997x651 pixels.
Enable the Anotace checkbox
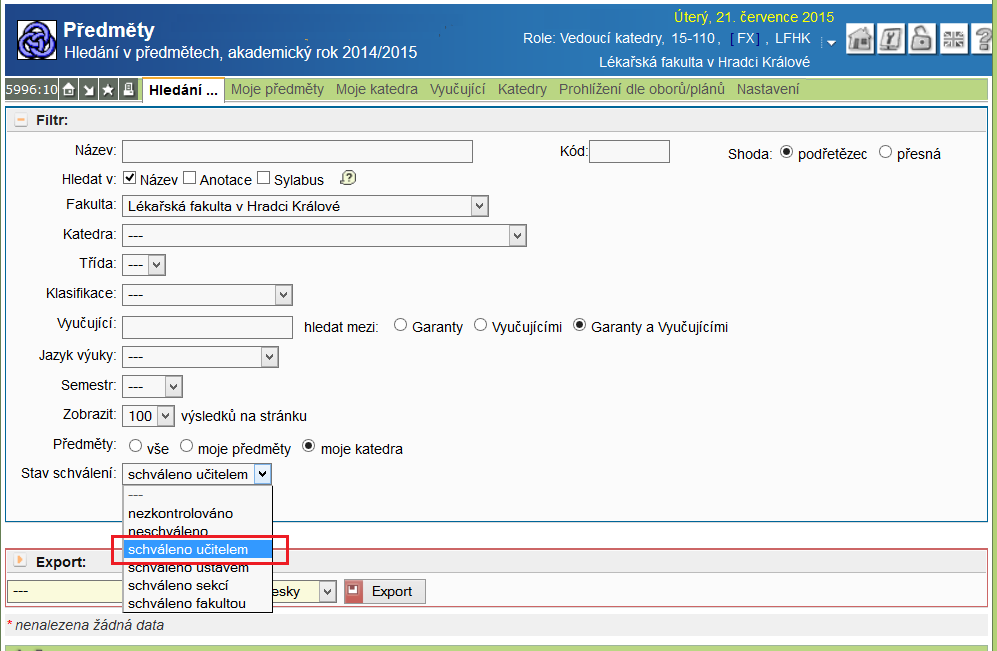tap(189, 179)
